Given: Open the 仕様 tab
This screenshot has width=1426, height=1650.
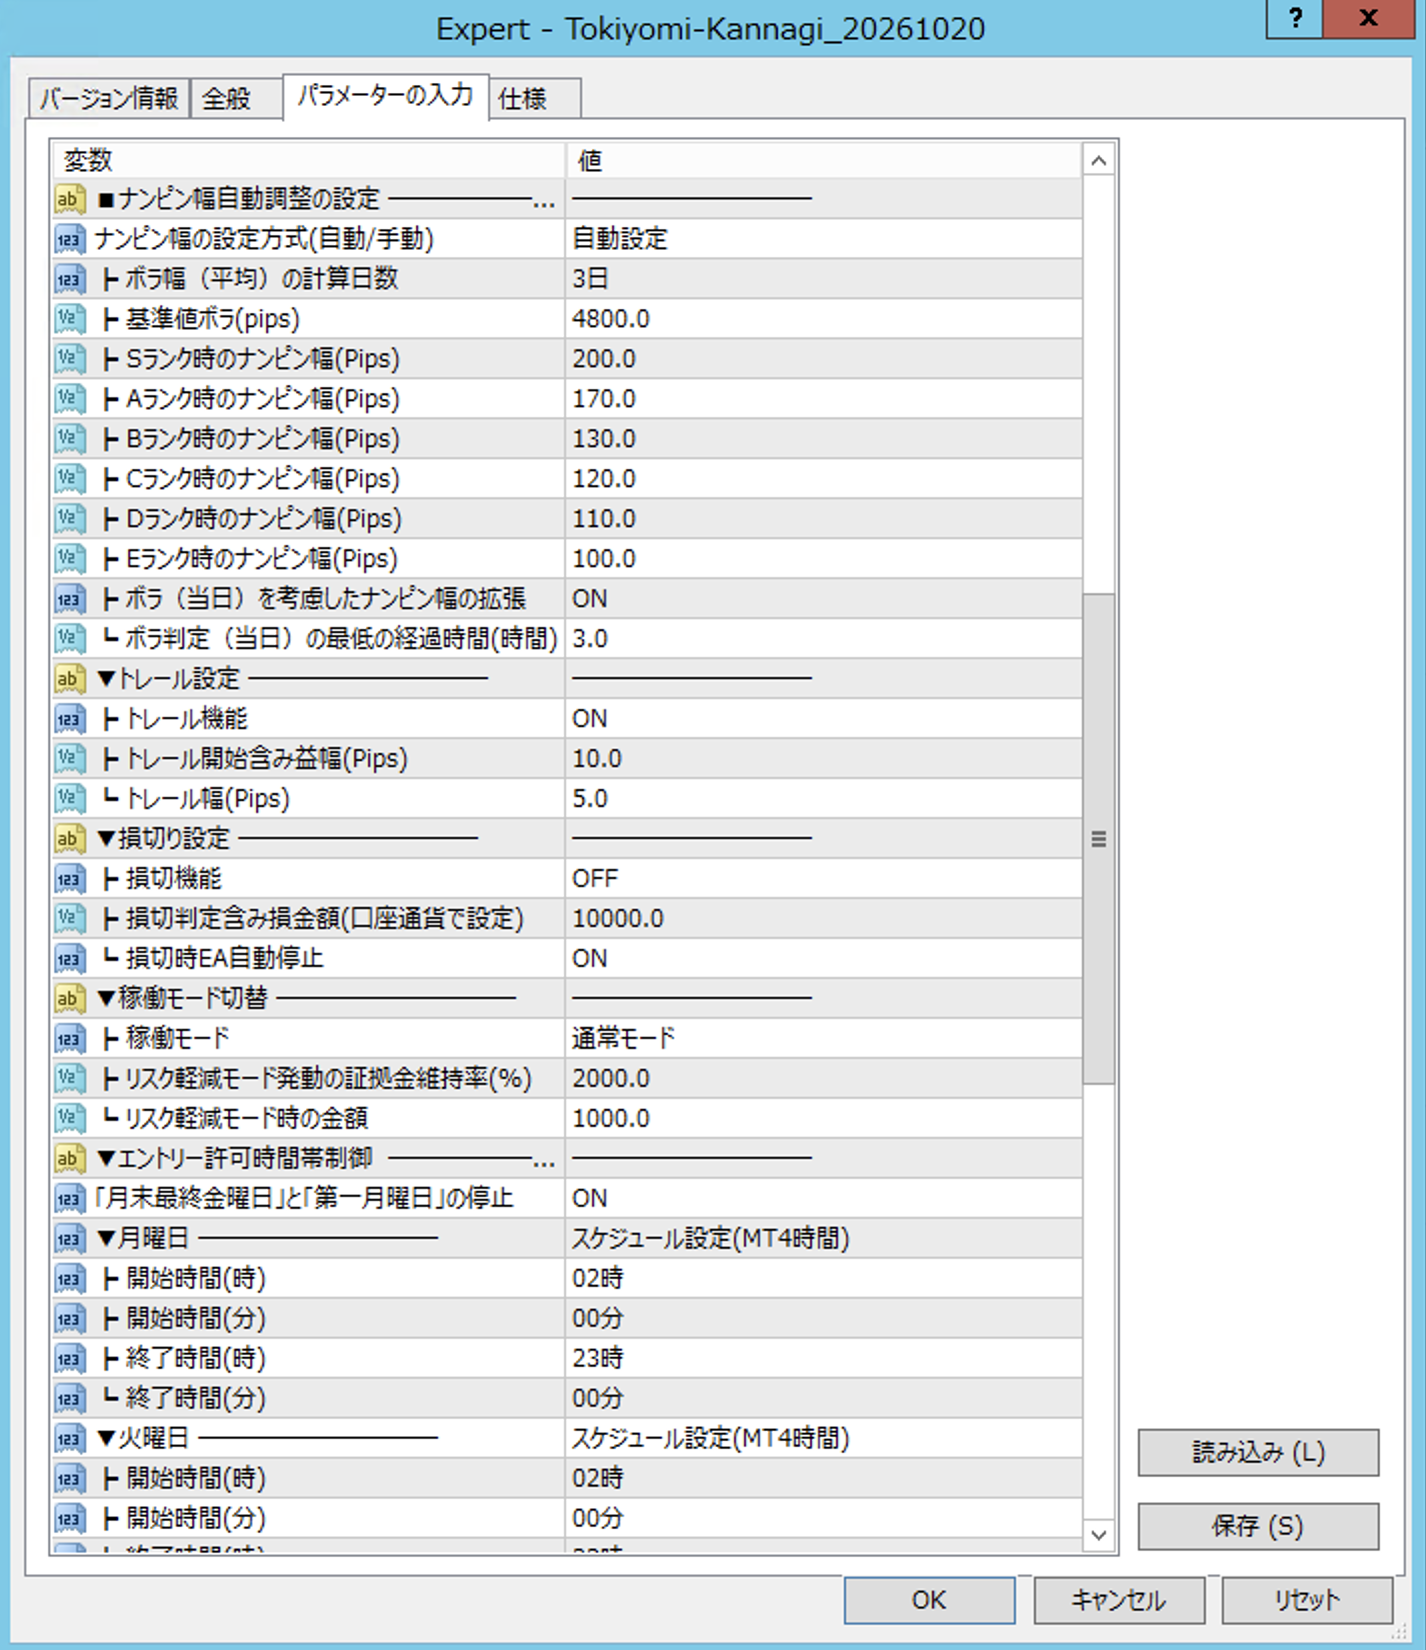Looking at the screenshot, I should pos(535,99).
